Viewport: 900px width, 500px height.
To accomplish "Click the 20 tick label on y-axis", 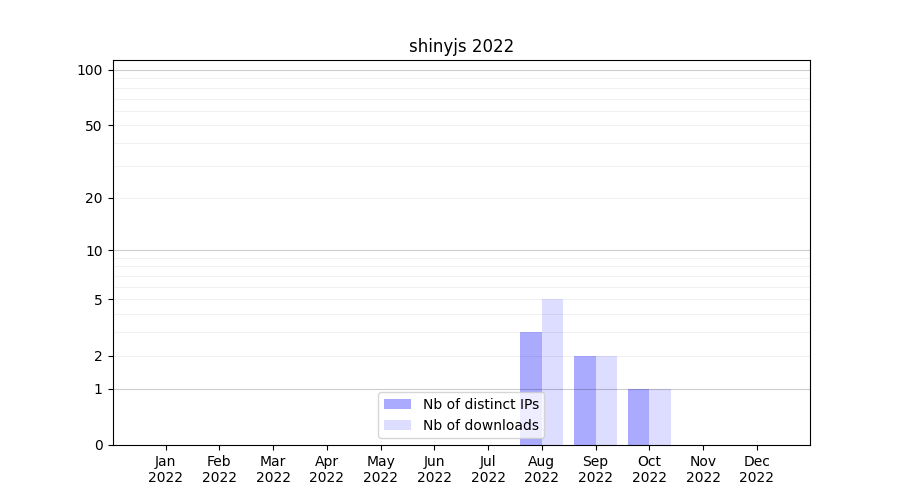I will [94, 198].
